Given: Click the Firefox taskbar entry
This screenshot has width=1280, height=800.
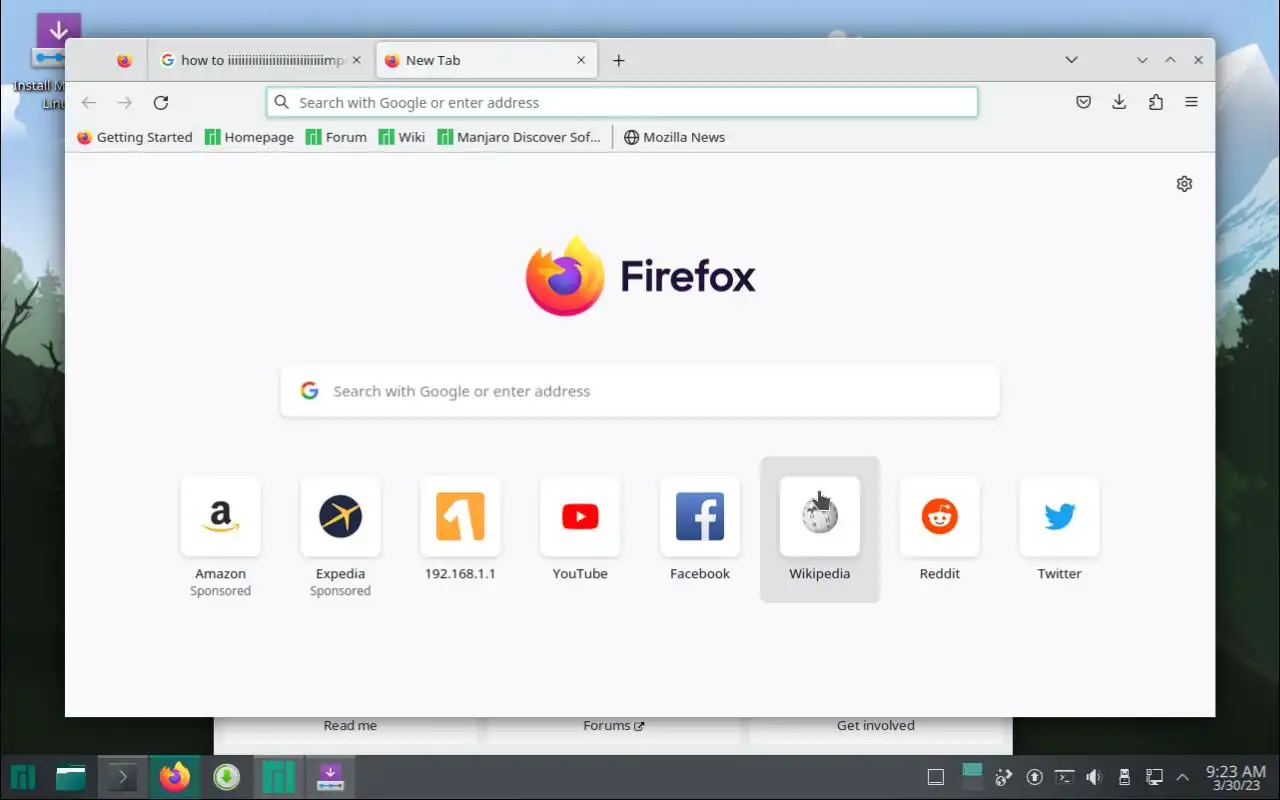Looking at the screenshot, I should (175, 776).
